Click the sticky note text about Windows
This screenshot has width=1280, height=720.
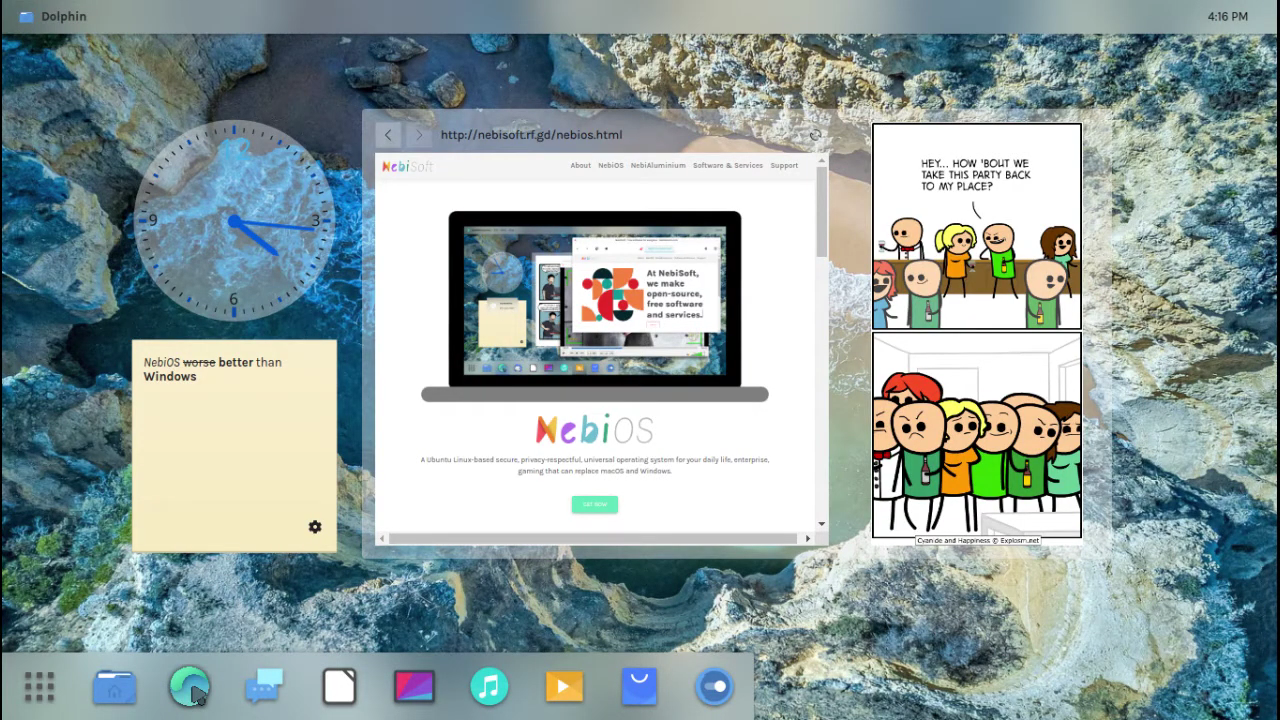click(x=213, y=369)
